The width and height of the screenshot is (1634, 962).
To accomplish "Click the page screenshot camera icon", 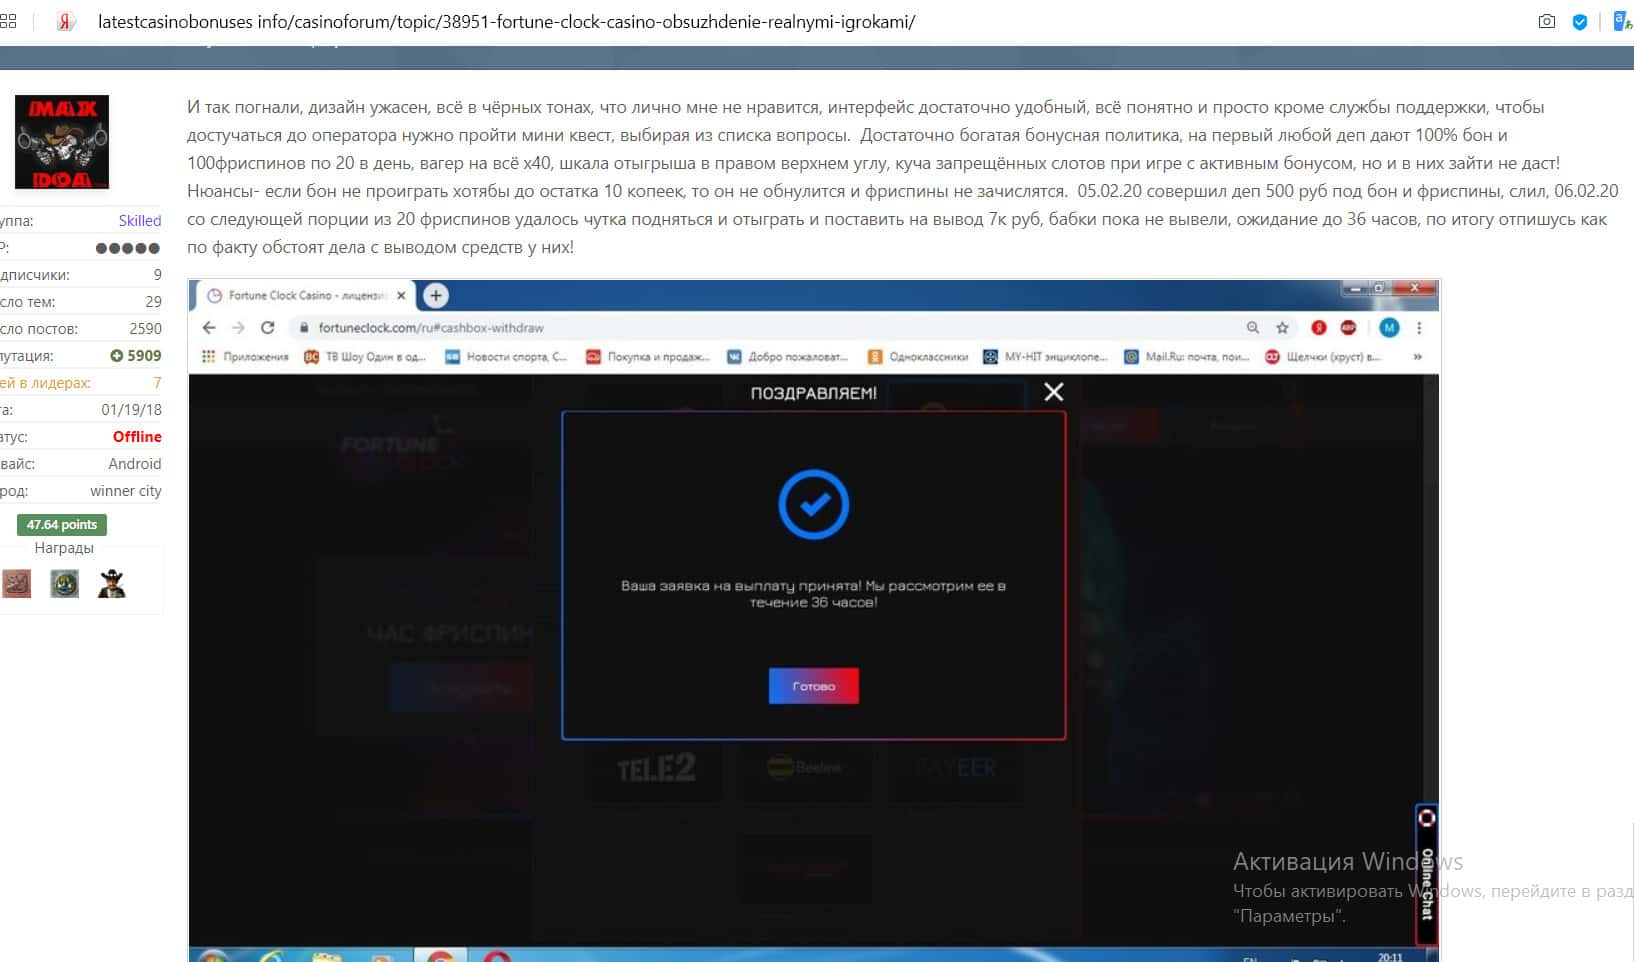I will pyautogui.click(x=1547, y=21).
